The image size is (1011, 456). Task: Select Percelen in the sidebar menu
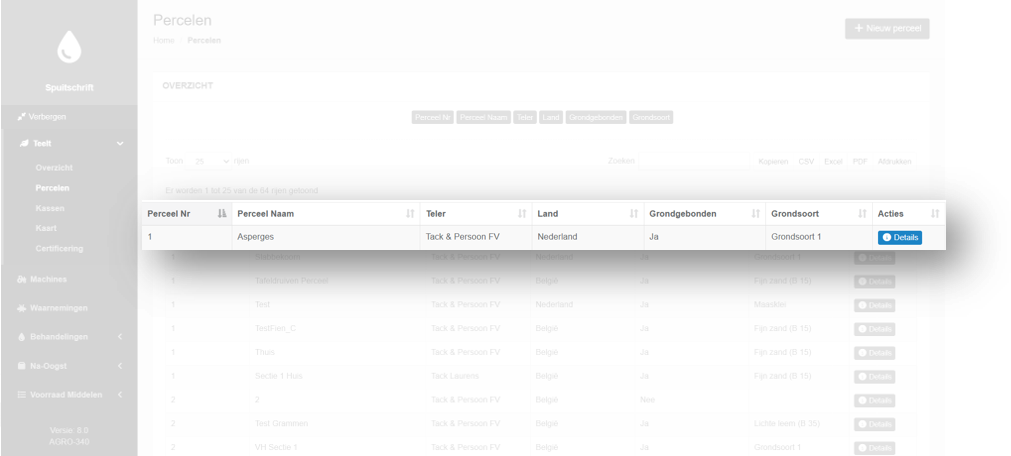tap(52, 188)
